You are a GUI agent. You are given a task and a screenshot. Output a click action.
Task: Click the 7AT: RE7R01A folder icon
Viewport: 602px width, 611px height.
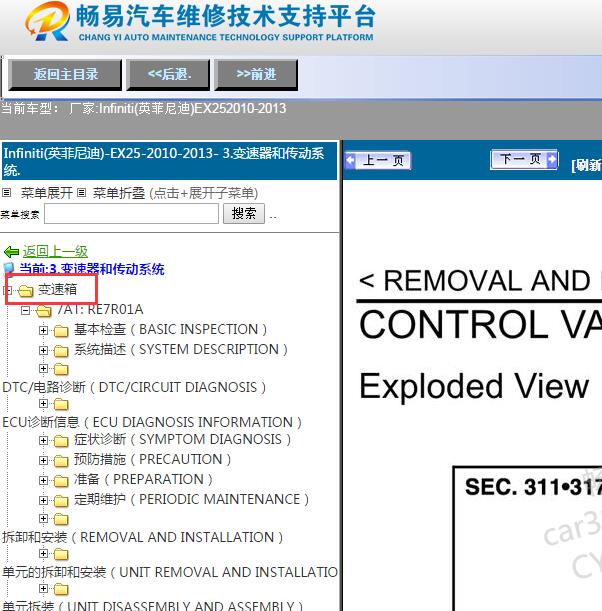[x=44, y=311]
